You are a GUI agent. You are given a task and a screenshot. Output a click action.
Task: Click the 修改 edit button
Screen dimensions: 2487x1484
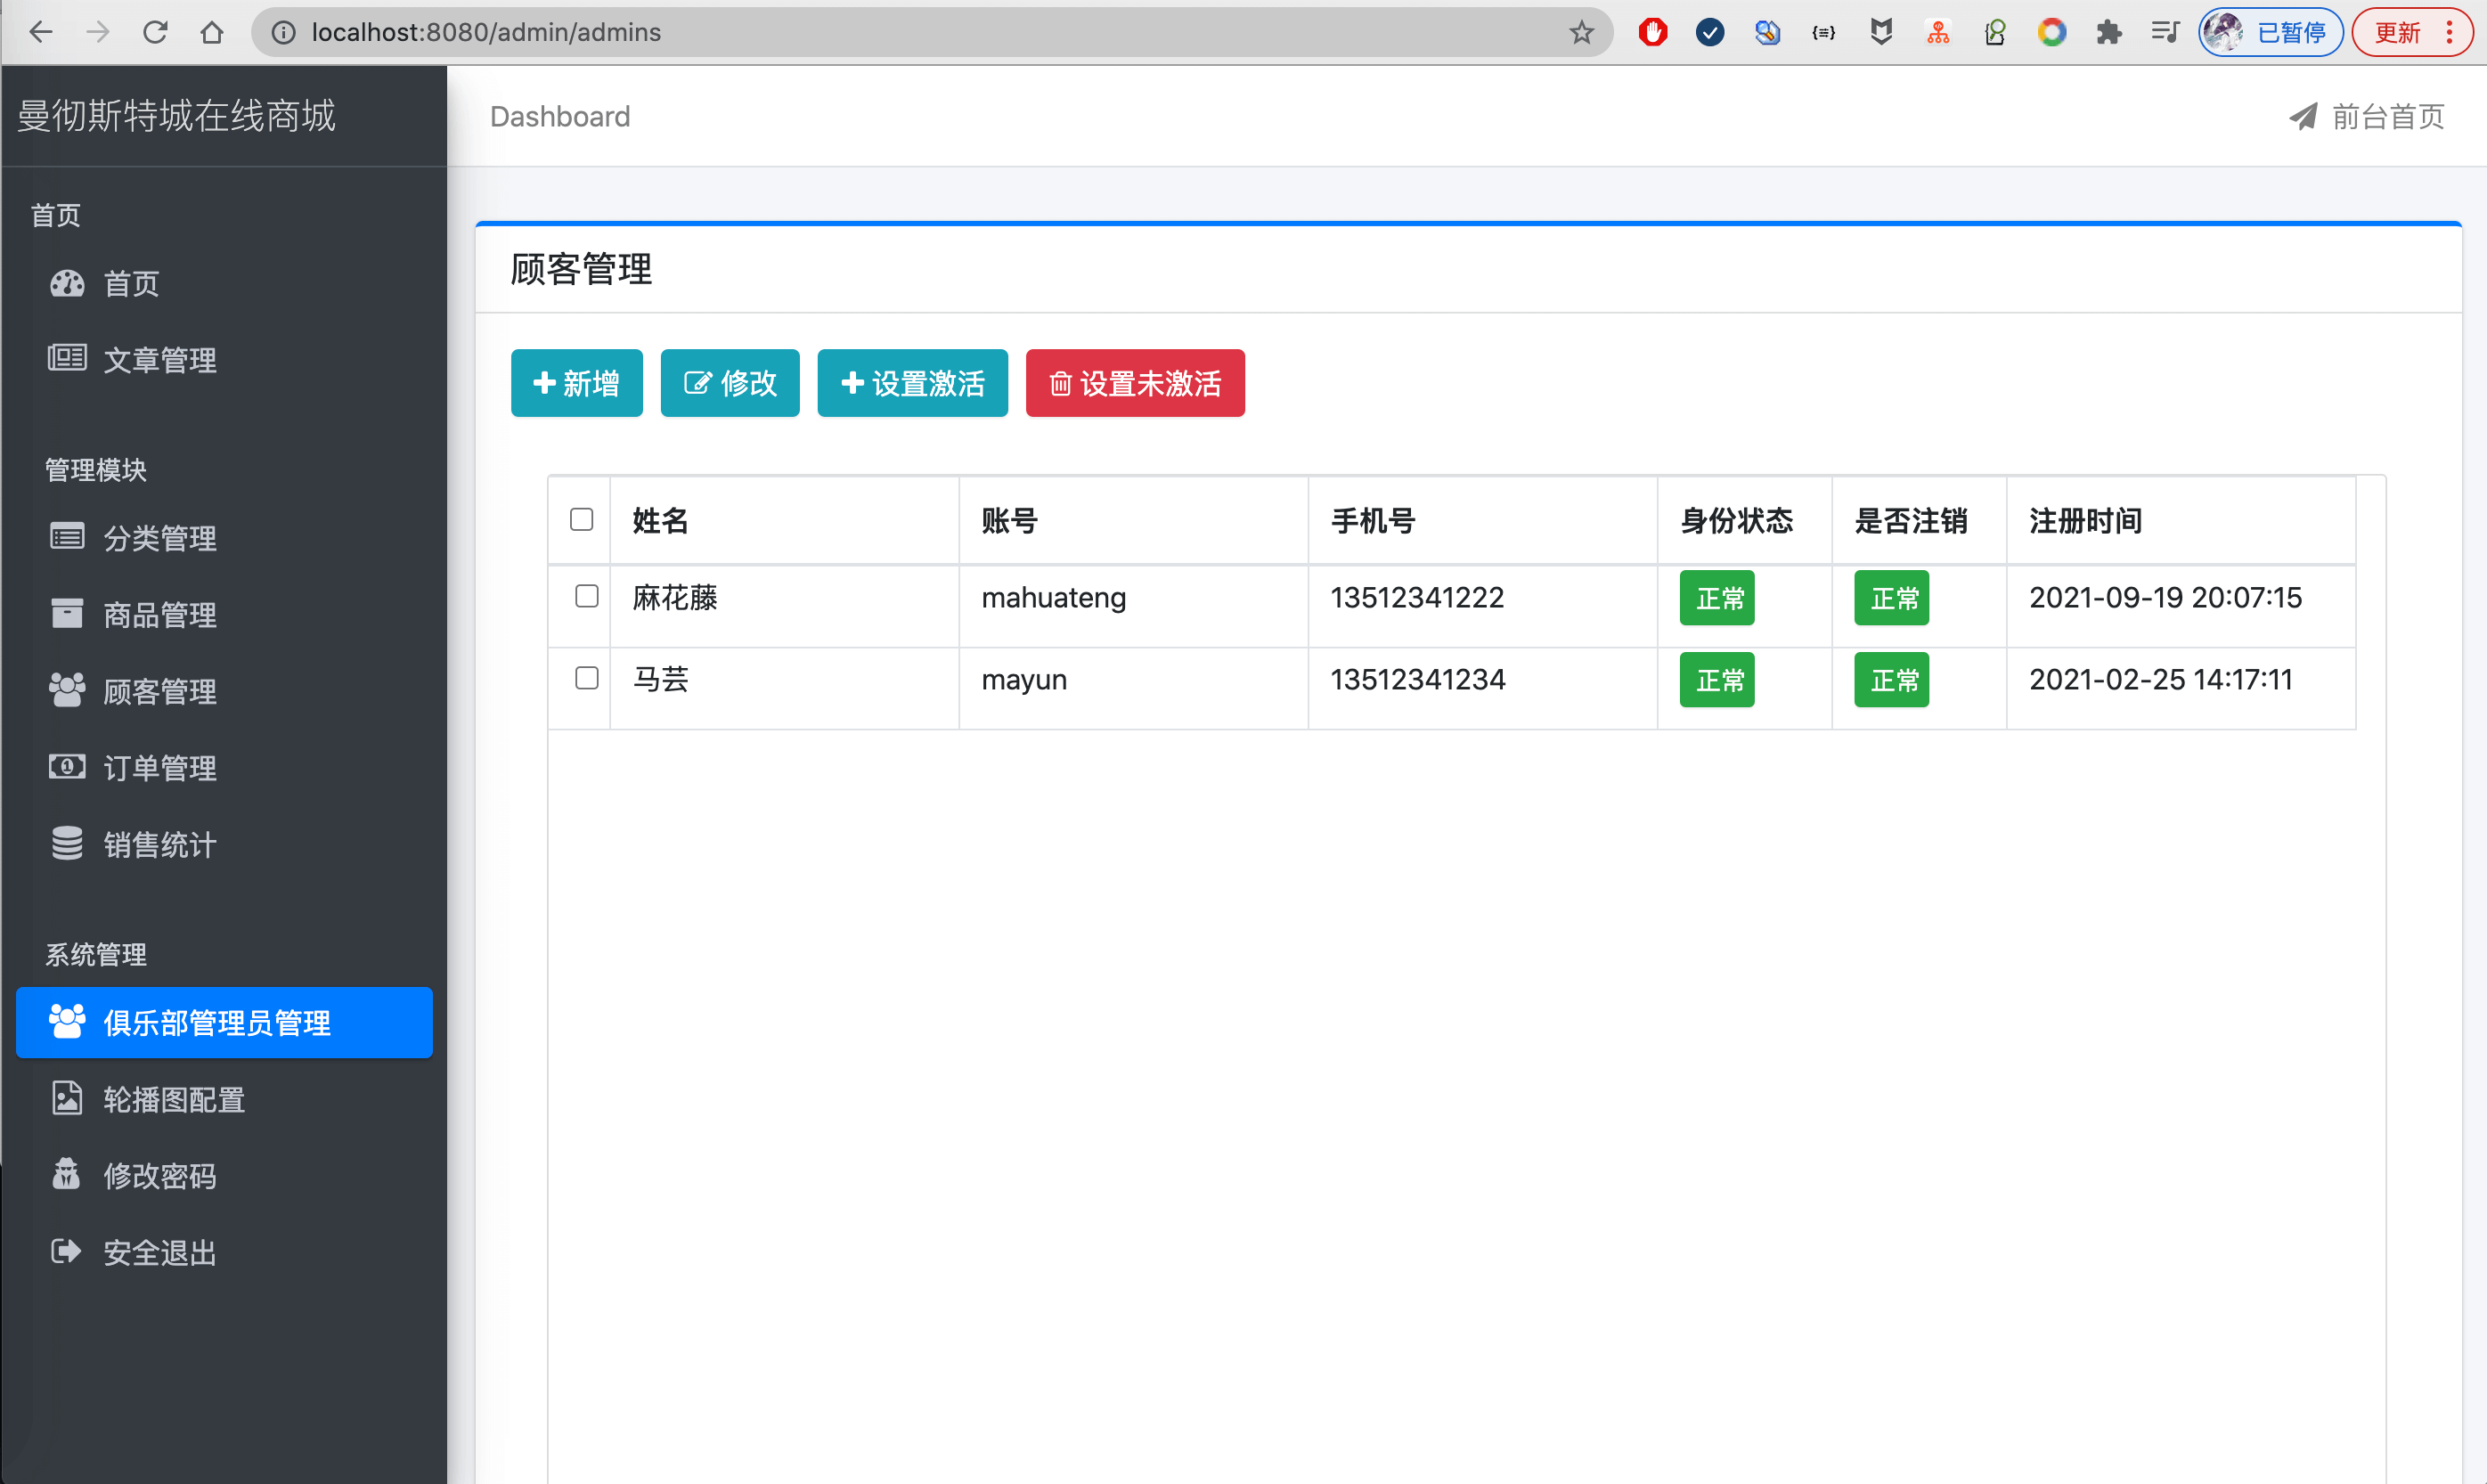(x=730, y=383)
